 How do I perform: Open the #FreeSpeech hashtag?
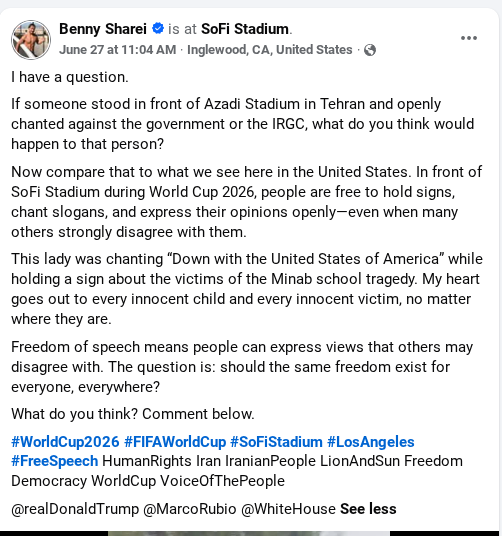point(55,461)
